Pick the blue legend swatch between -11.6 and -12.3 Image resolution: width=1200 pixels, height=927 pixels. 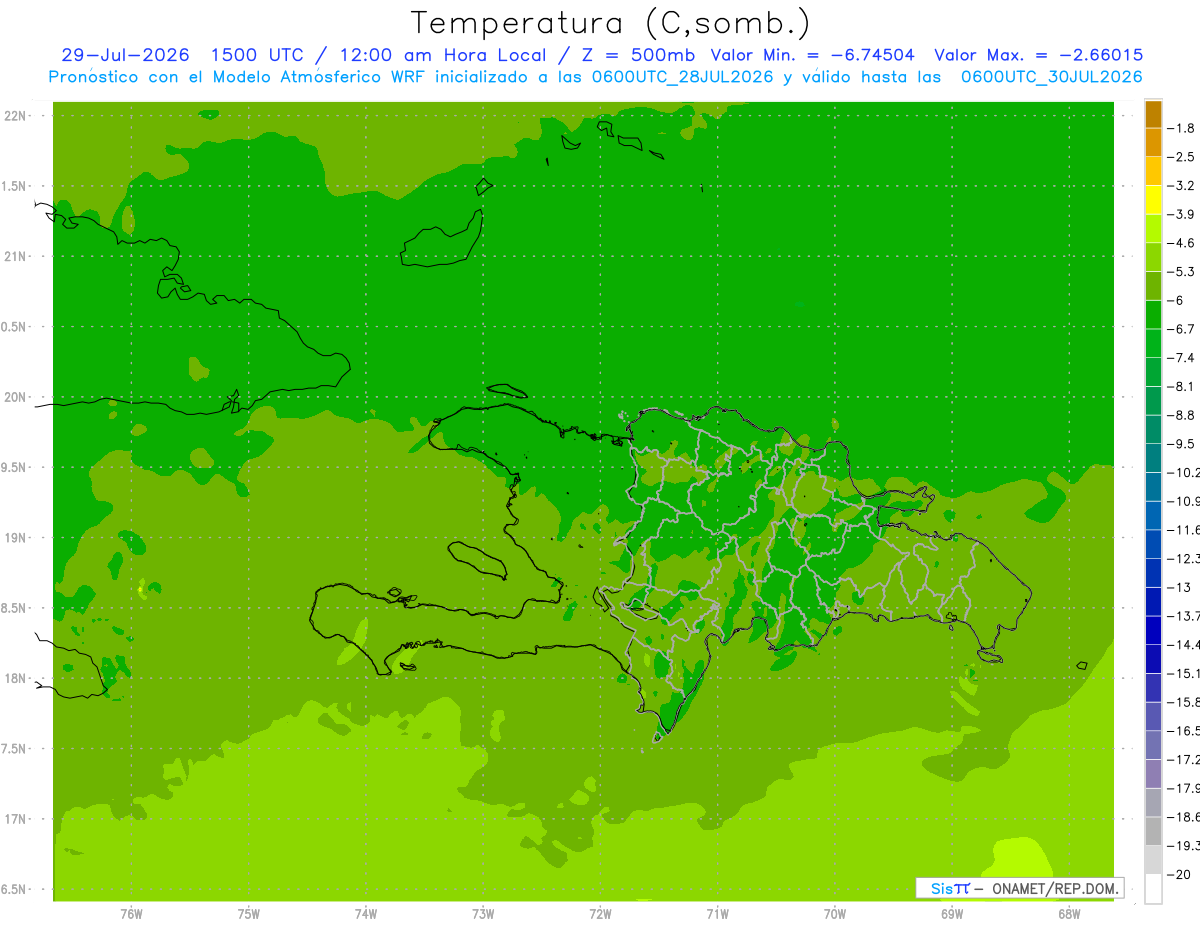(x=1153, y=544)
